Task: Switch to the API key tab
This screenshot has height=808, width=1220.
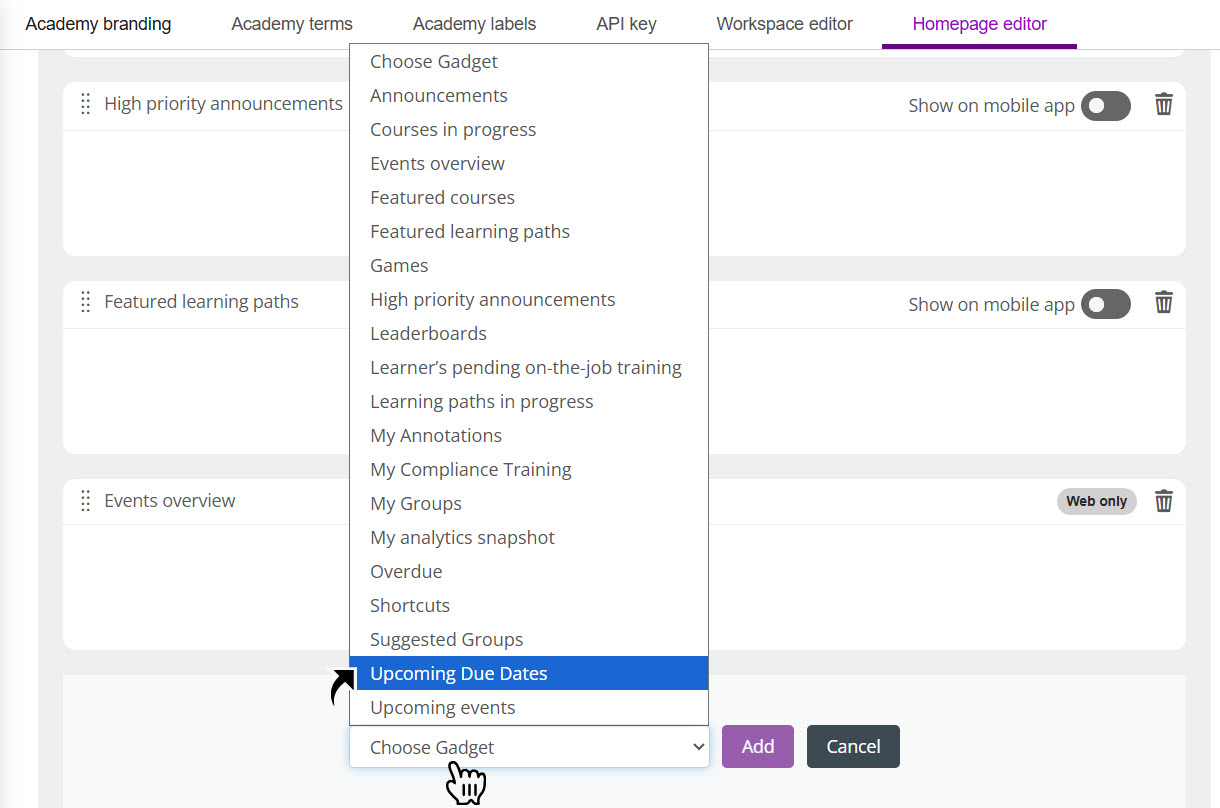Action: click(x=626, y=23)
